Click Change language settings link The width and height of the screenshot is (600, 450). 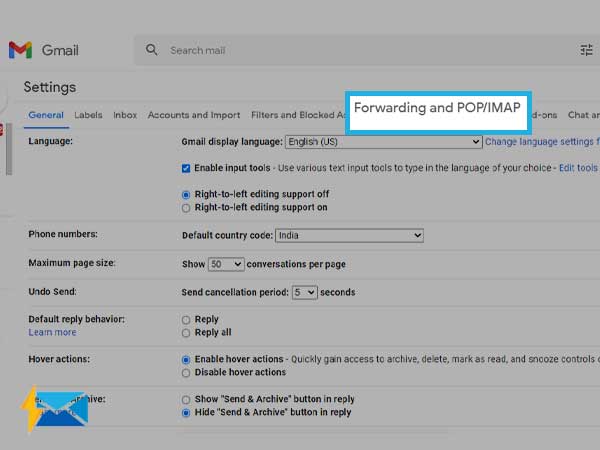pyautogui.click(x=542, y=142)
